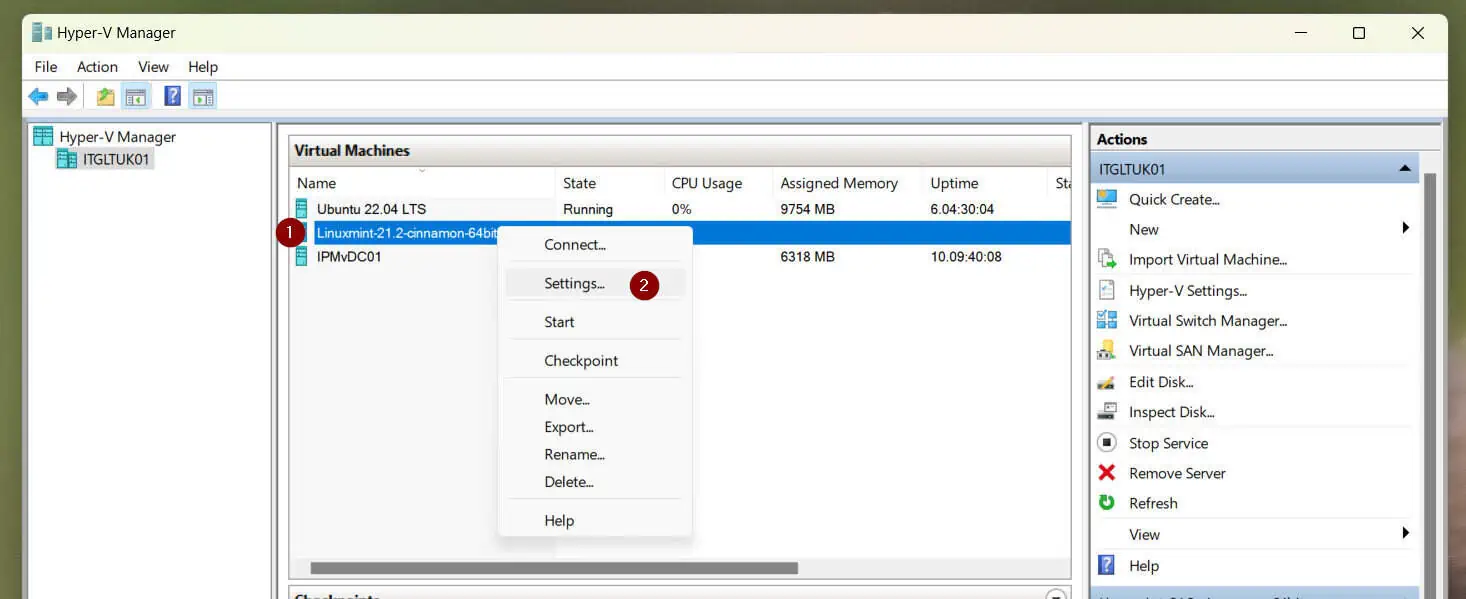Choose Move... from the context menu
The image size is (1466, 599).
(x=595, y=400)
